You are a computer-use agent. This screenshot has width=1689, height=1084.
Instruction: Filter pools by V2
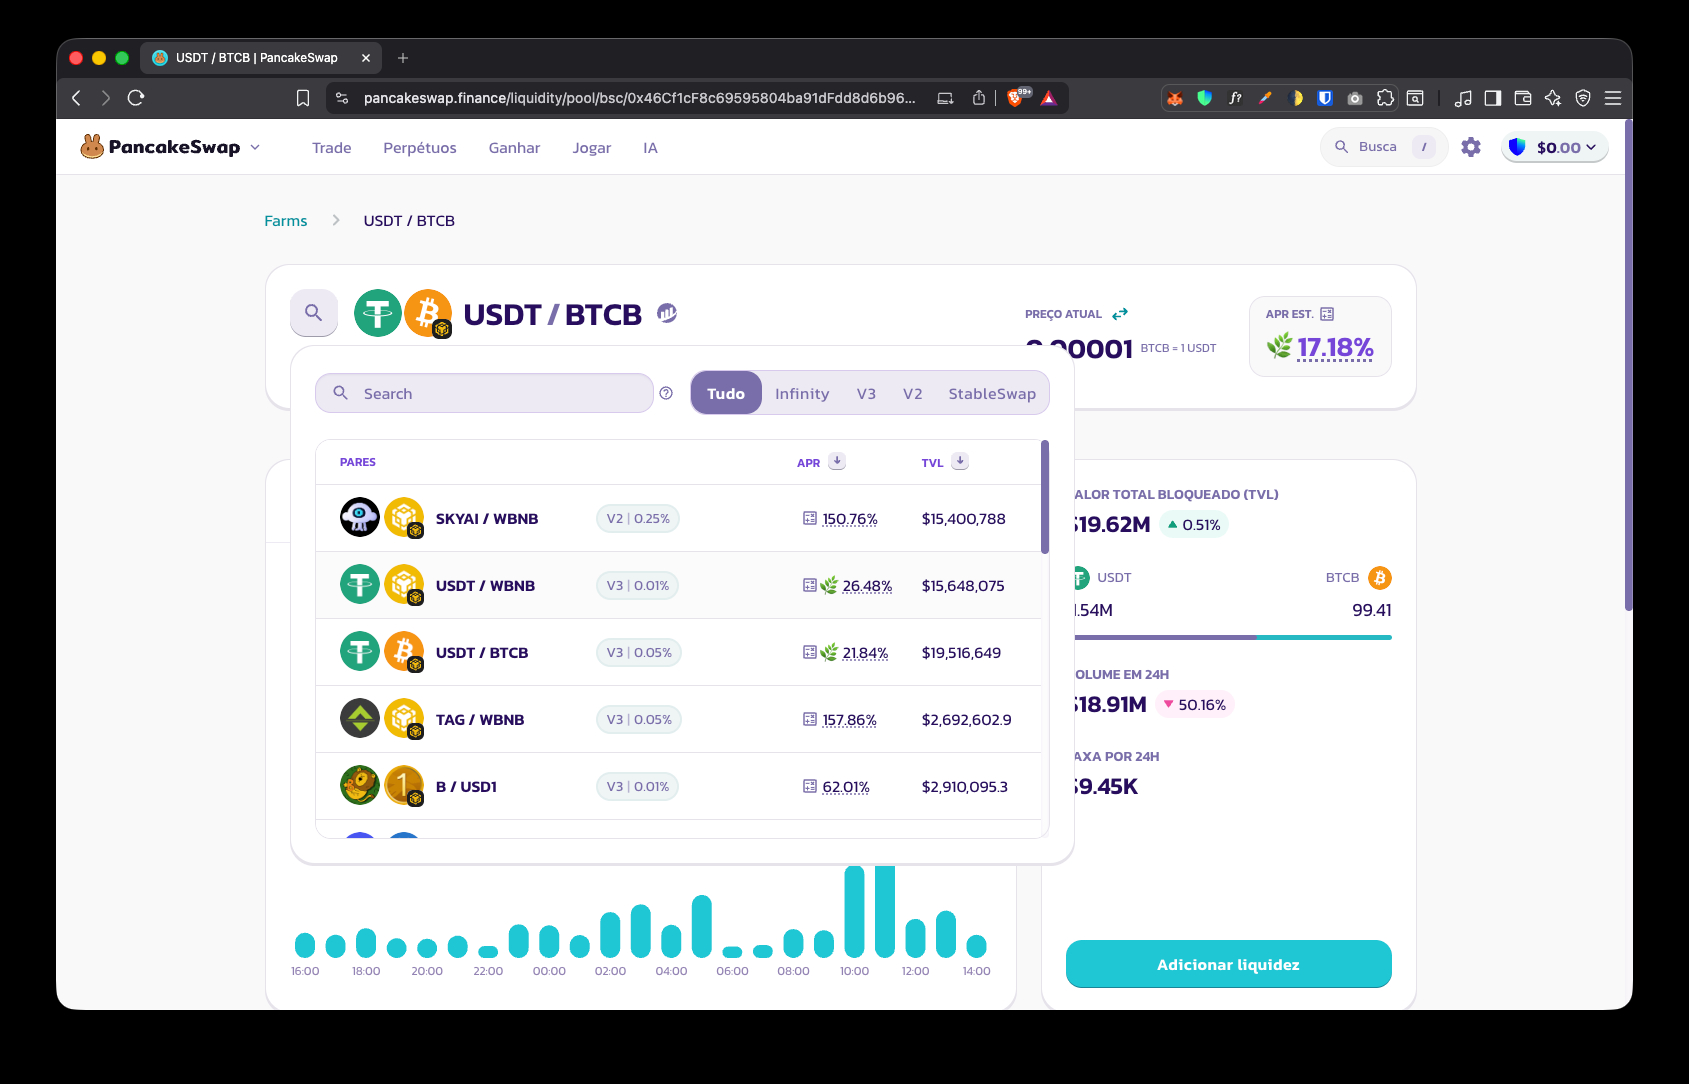(912, 394)
